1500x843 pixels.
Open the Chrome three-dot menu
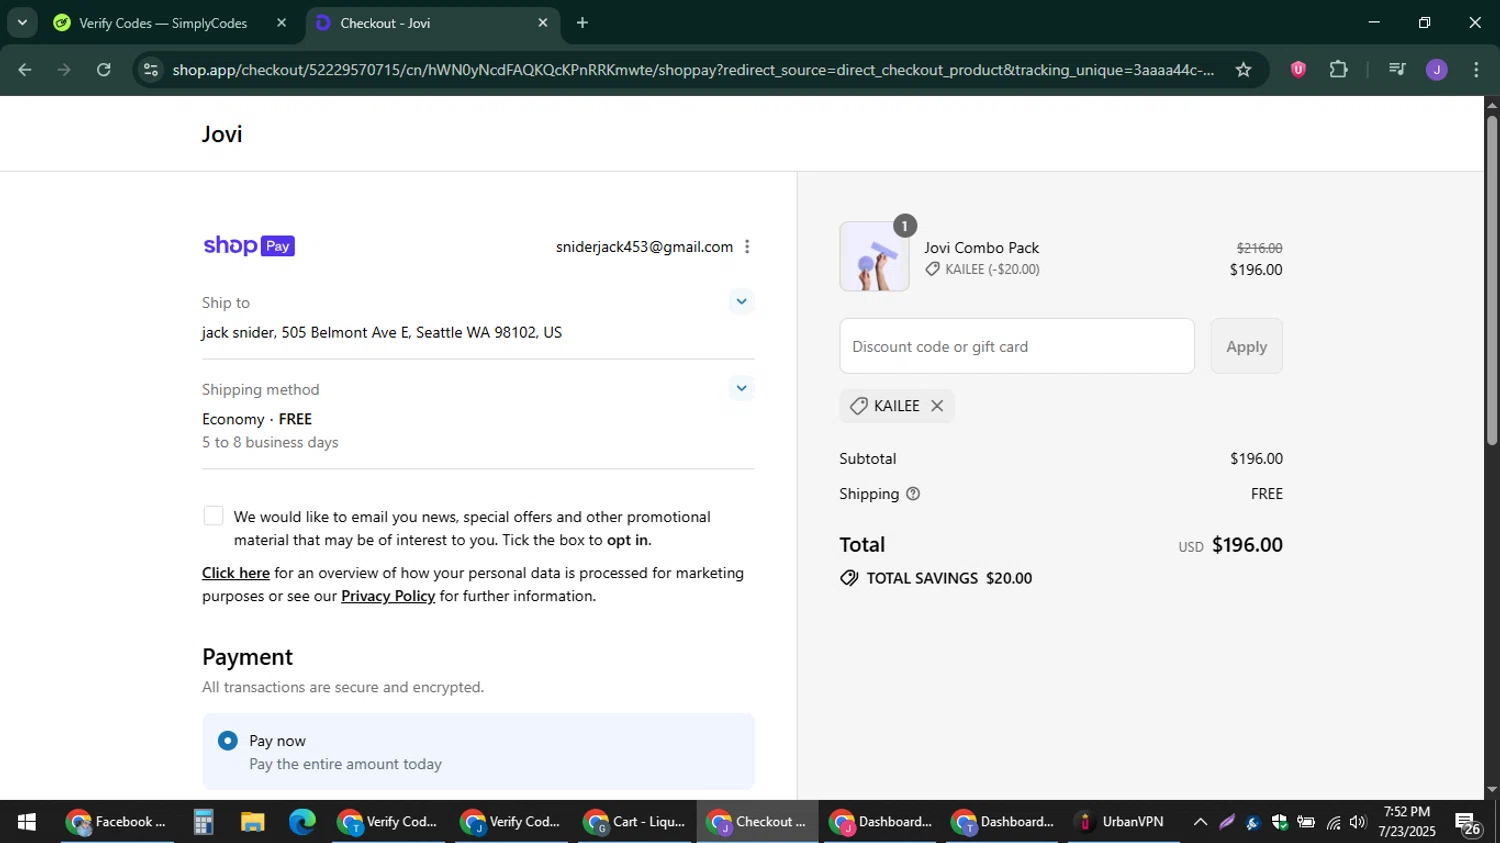1477,70
